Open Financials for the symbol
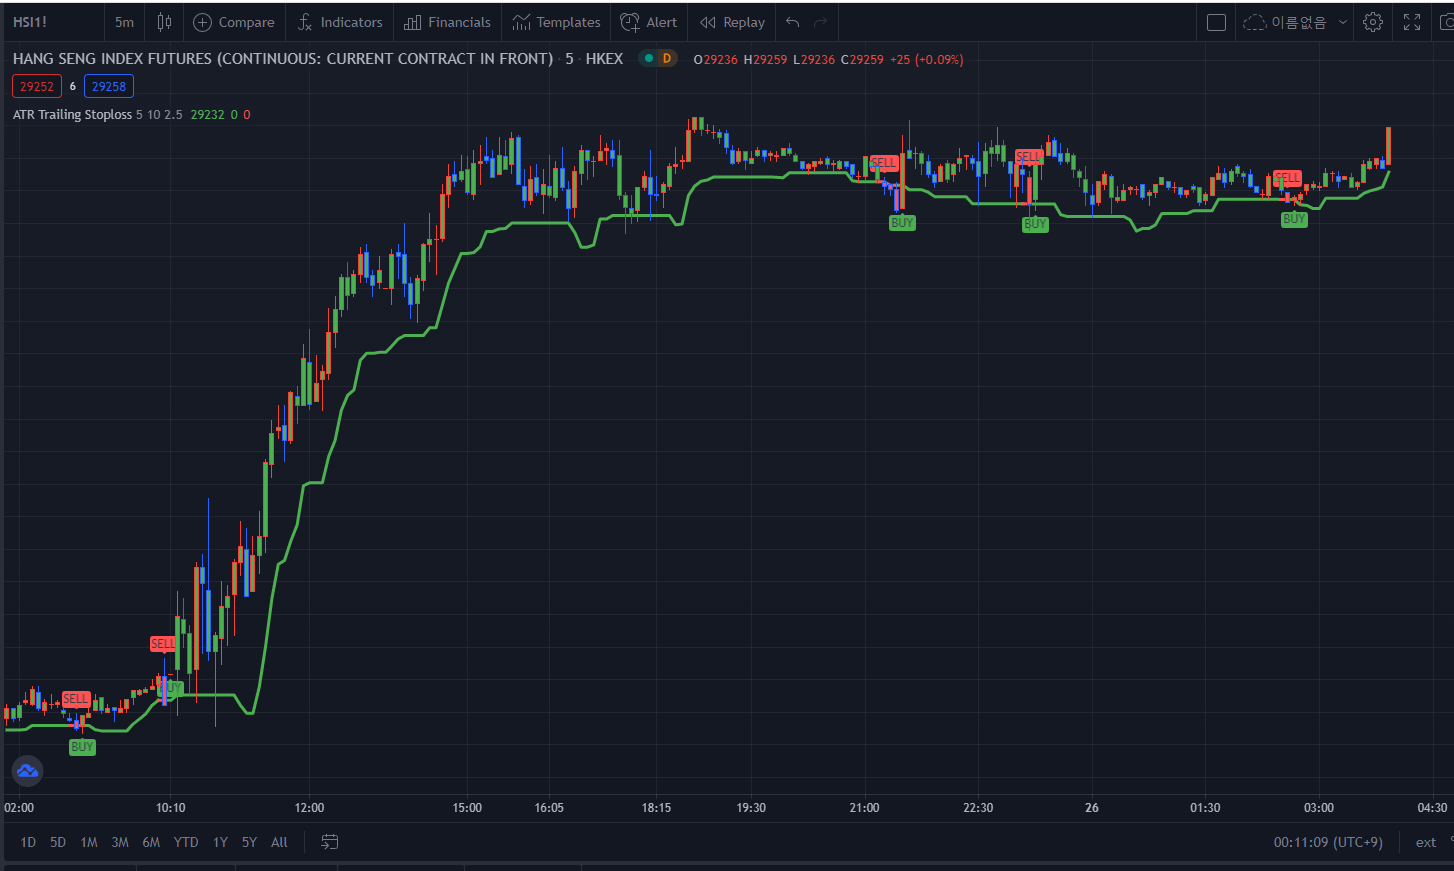 [447, 22]
